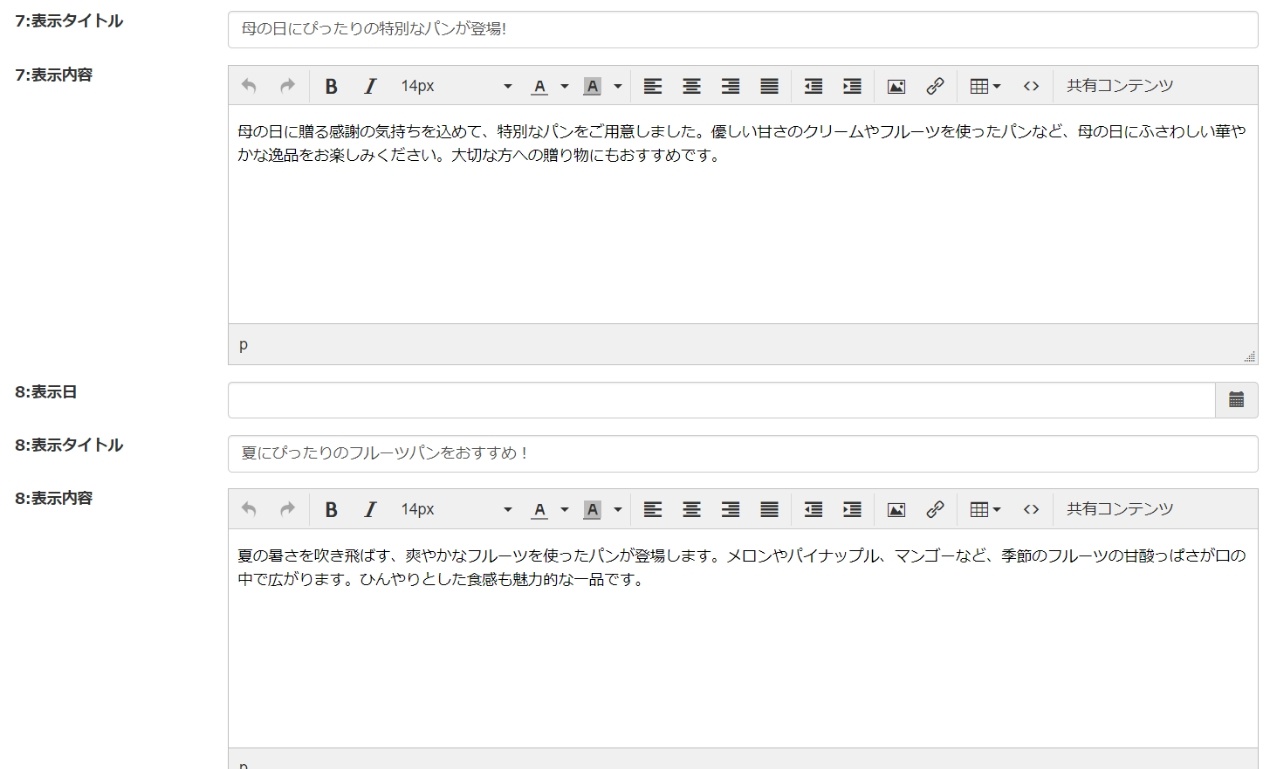This screenshot has height=769, width=1268.
Task: Click the redo arrow in section 8 editor
Action: tap(288, 510)
